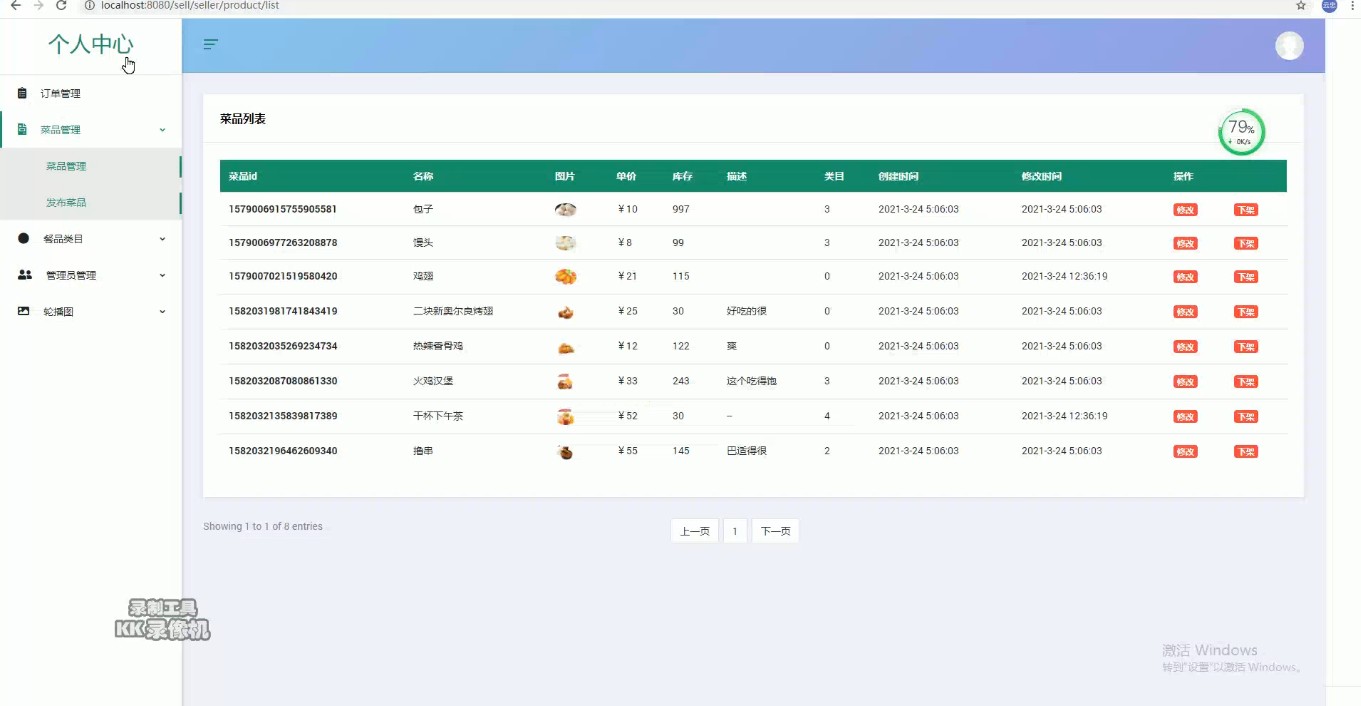Click the browser profile icon at top right

tap(1329, 6)
